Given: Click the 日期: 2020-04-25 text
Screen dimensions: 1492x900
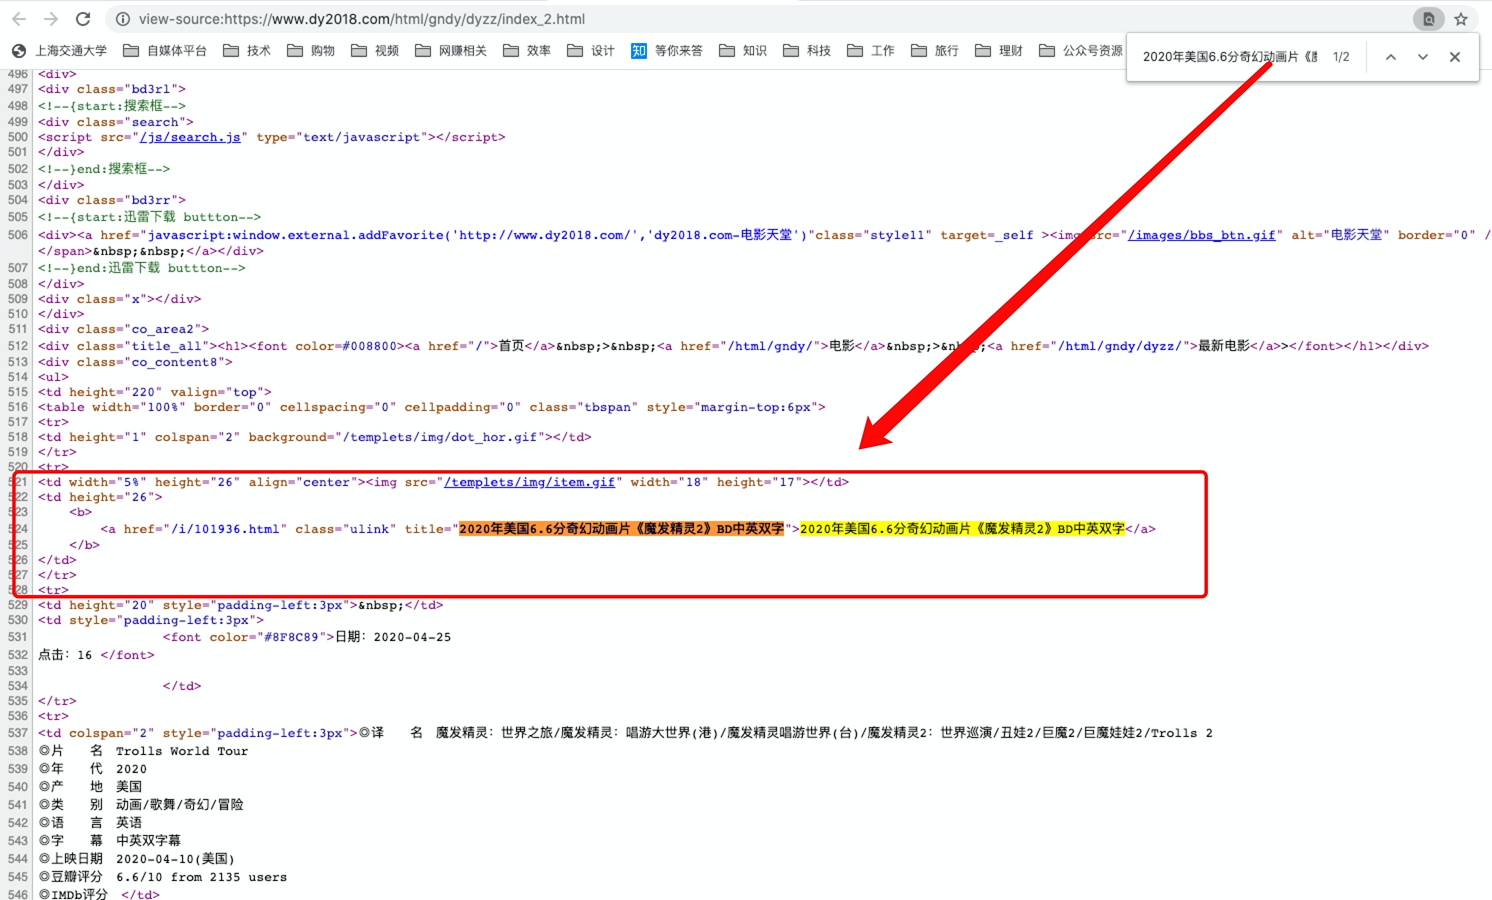Looking at the screenshot, I should coord(393,637).
